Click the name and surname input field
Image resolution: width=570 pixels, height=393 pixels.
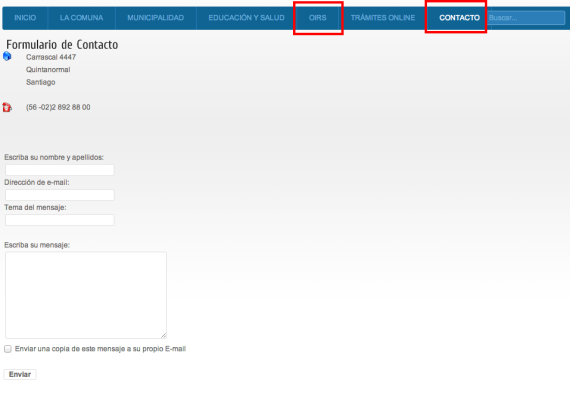(60, 170)
